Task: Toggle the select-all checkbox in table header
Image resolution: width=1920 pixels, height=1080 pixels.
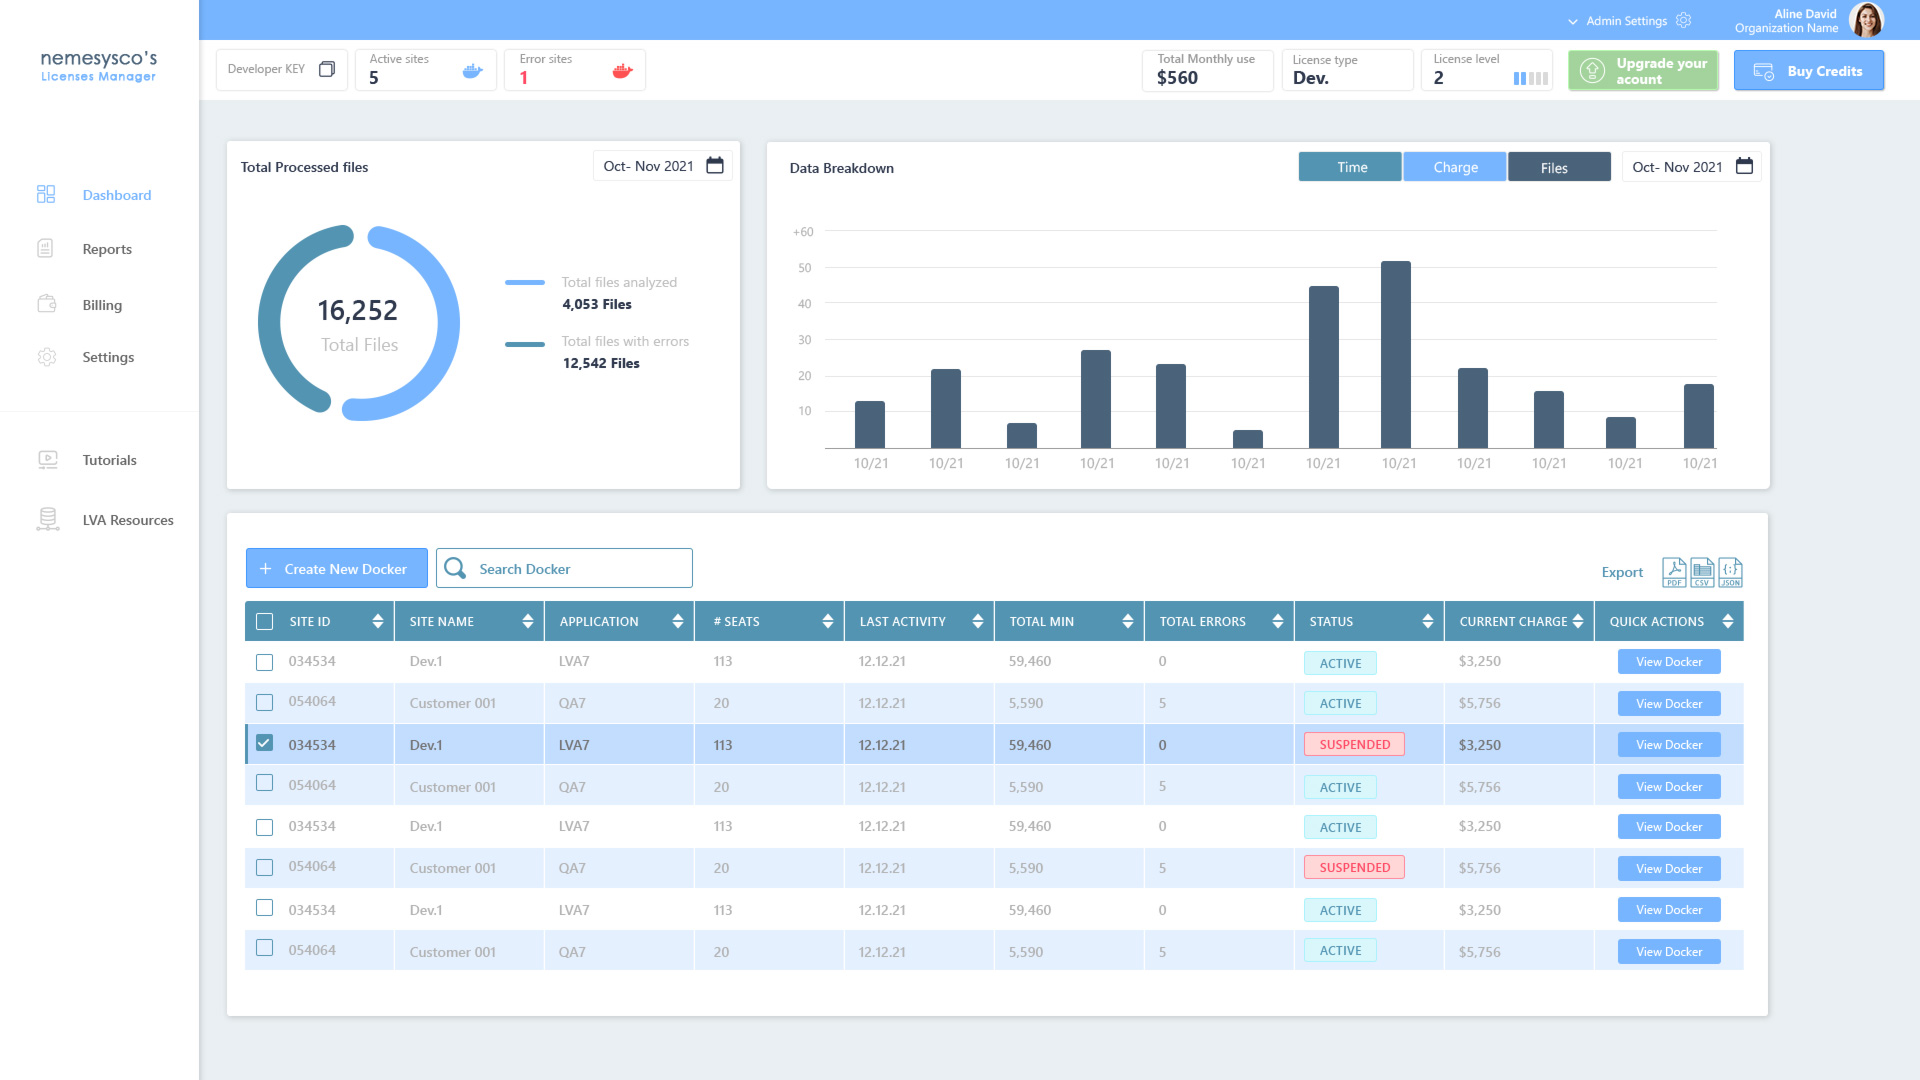Action: [x=264, y=621]
